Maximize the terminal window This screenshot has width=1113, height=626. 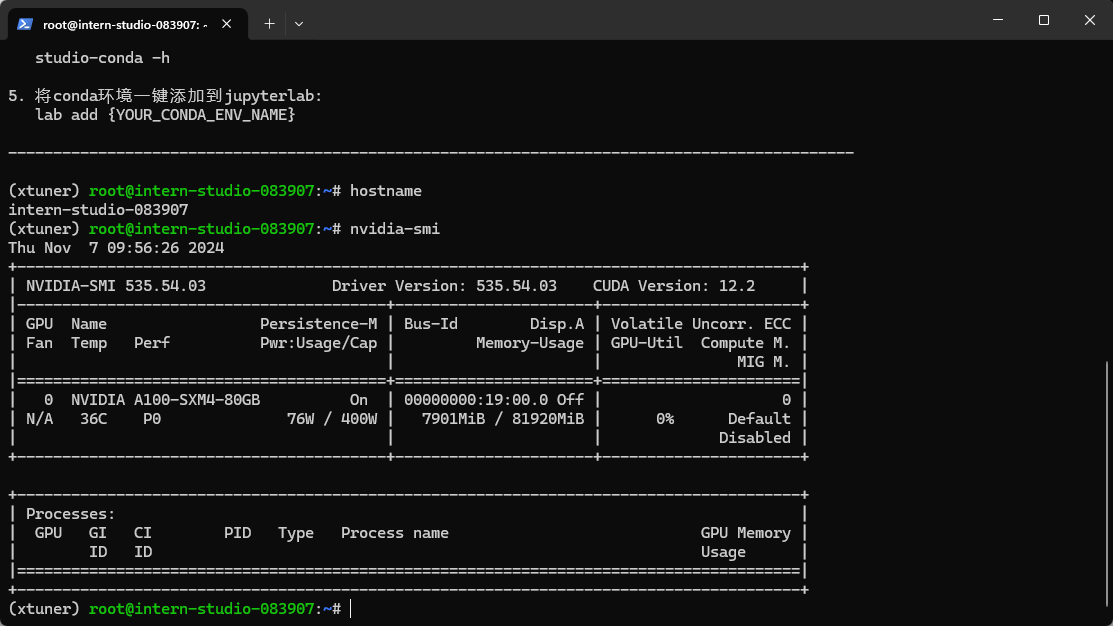pyautogui.click(x=1044, y=20)
